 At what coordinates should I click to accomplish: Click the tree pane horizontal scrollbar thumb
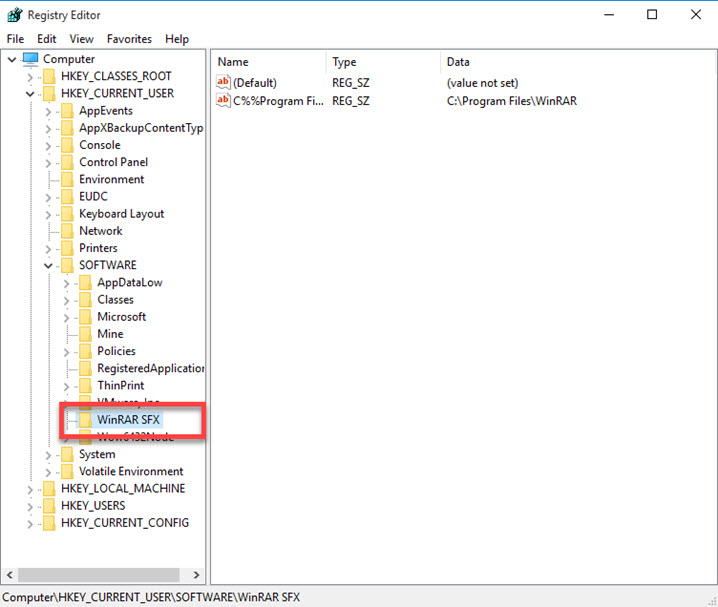click(98, 574)
